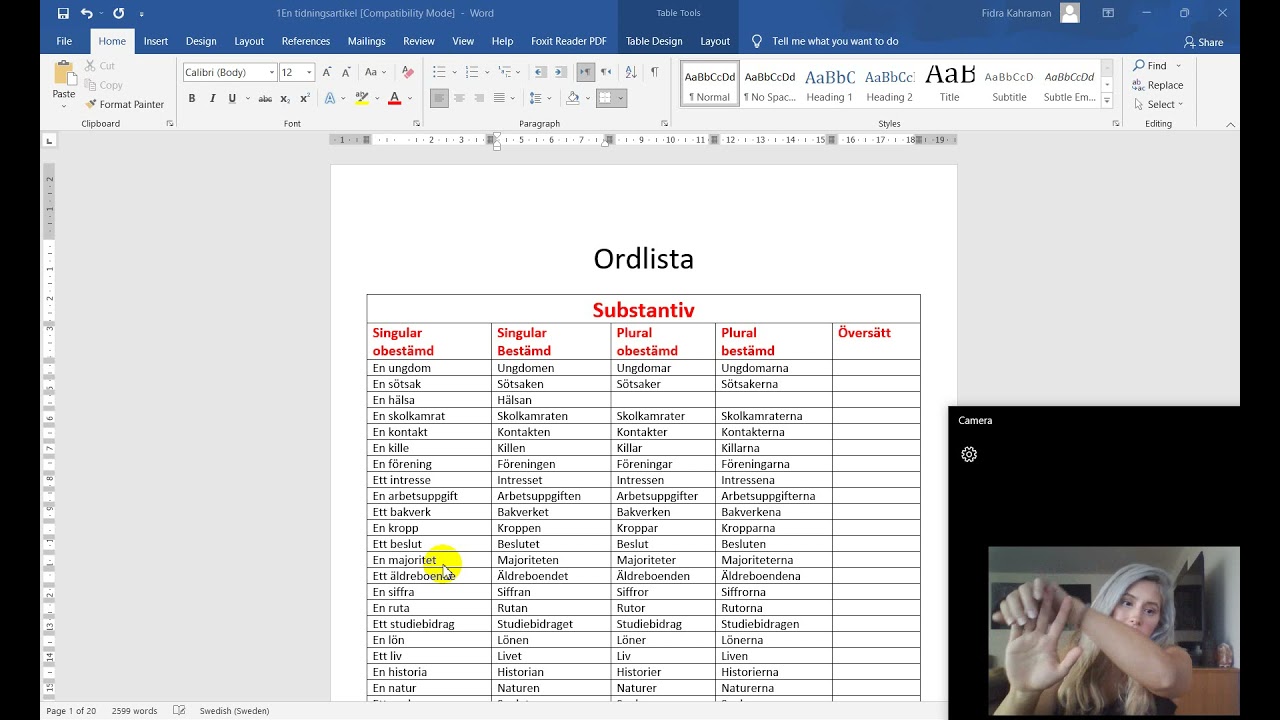Viewport: 1280px width, 720px height.
Task: Switch to the References tab
Action: pyautogui.click(x=305, y=41)
